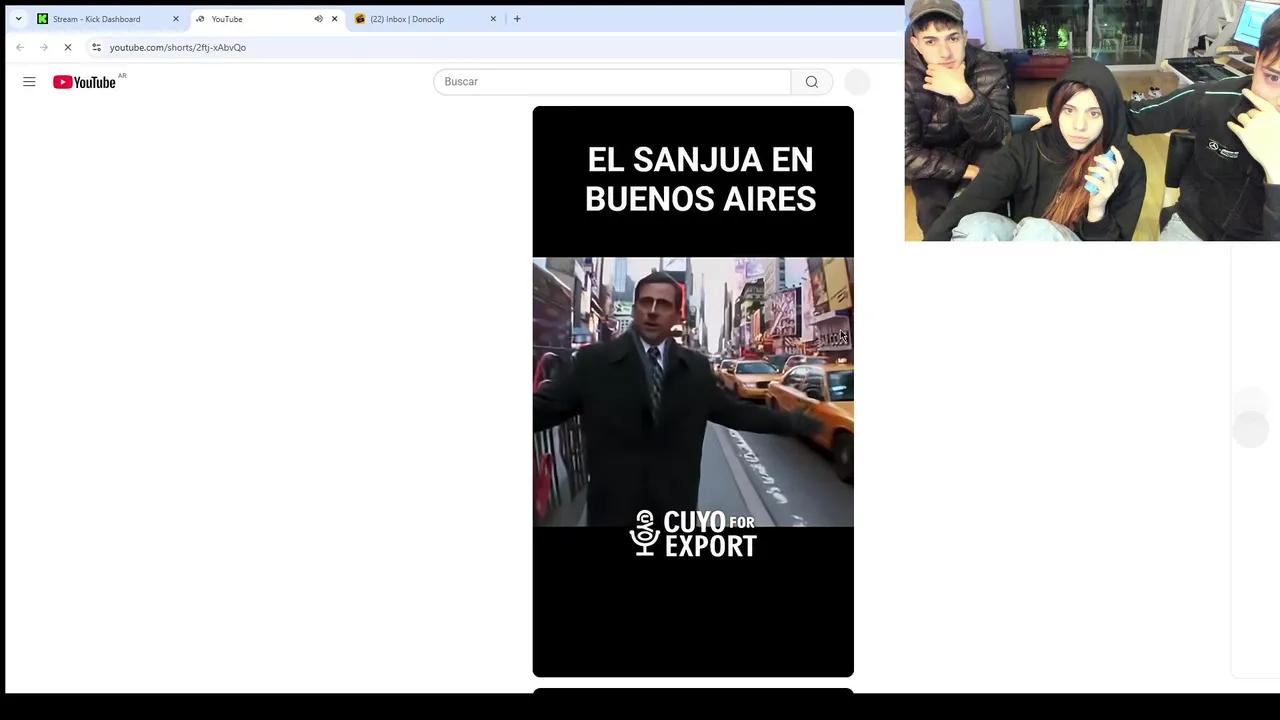
Task: Close the Donoclip Inbox tab
Action: tap(493, 19)
